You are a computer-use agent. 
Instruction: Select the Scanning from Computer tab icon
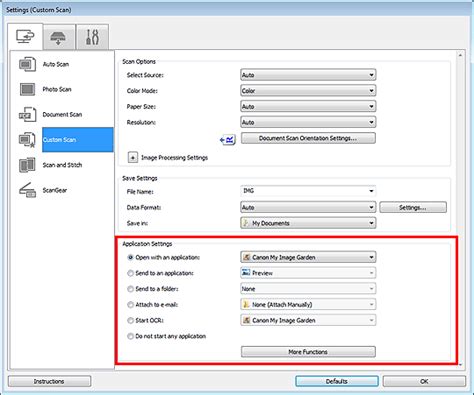(x=25, y=37)
